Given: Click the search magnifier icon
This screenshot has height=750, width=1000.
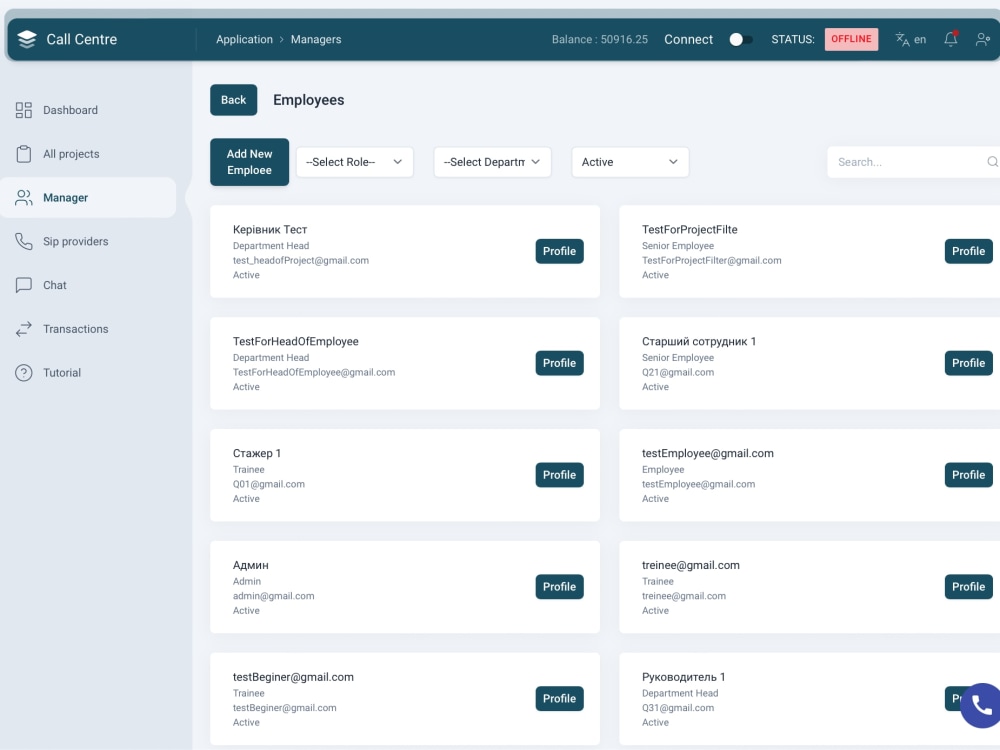Looking at the screenshot, I should (x=992, y=162).
